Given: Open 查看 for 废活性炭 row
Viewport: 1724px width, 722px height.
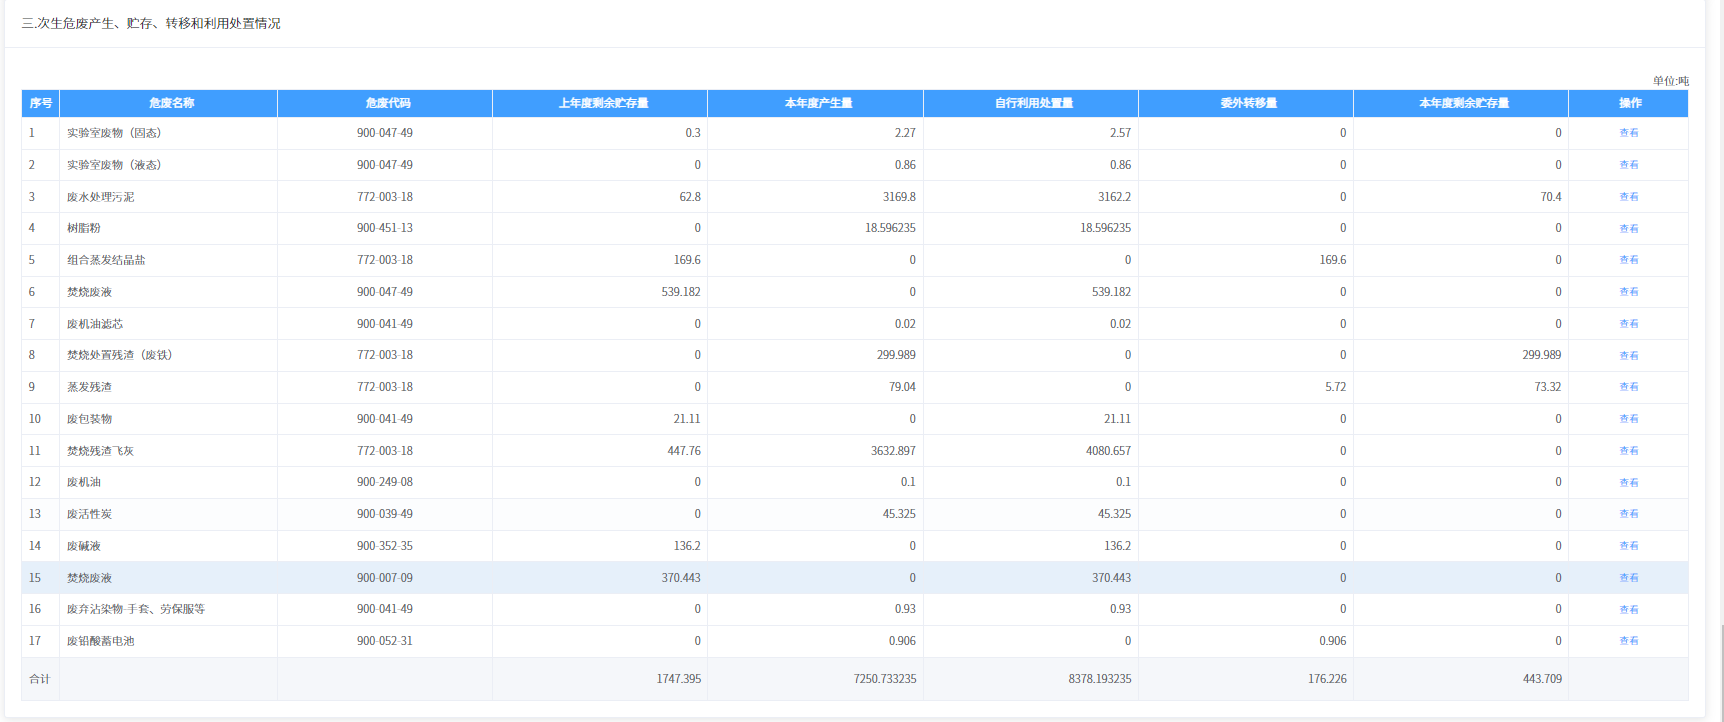Looking at the screenshot, I should click(x=1628, y=514).
